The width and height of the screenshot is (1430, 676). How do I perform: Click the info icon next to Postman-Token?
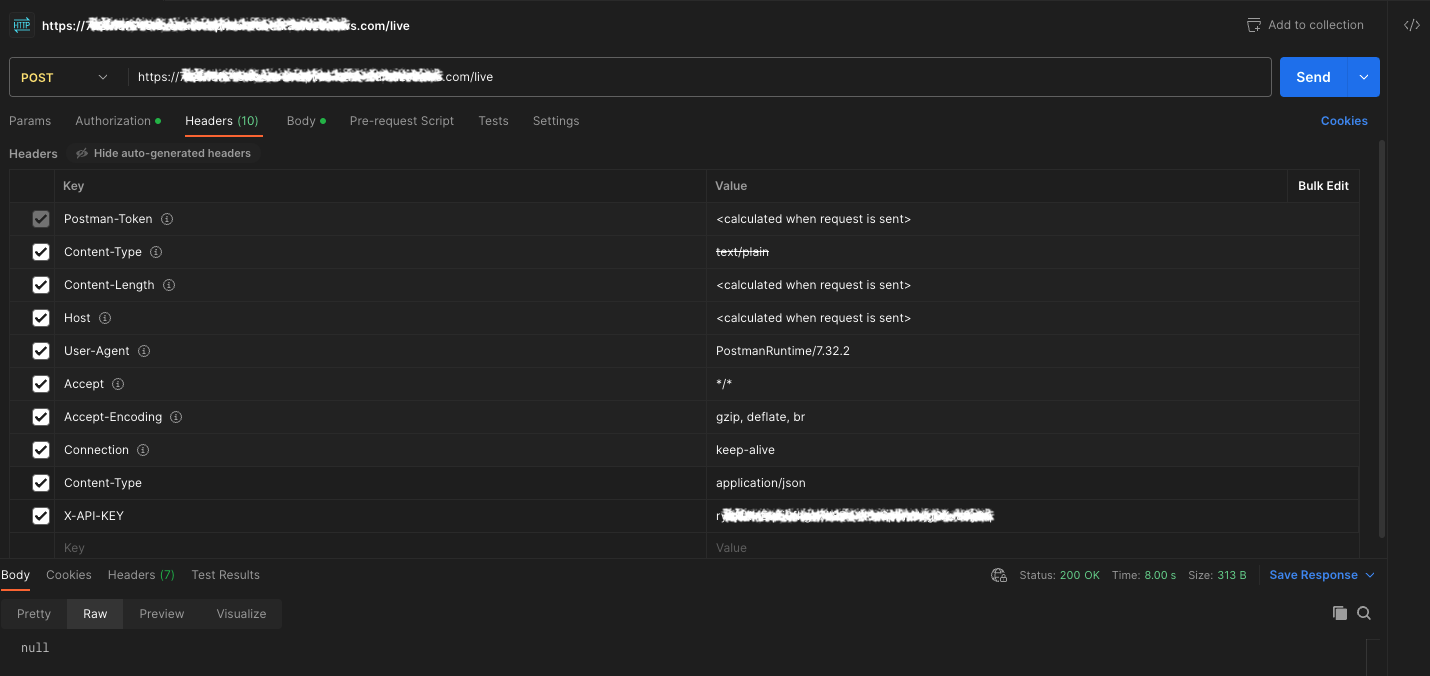167,218
